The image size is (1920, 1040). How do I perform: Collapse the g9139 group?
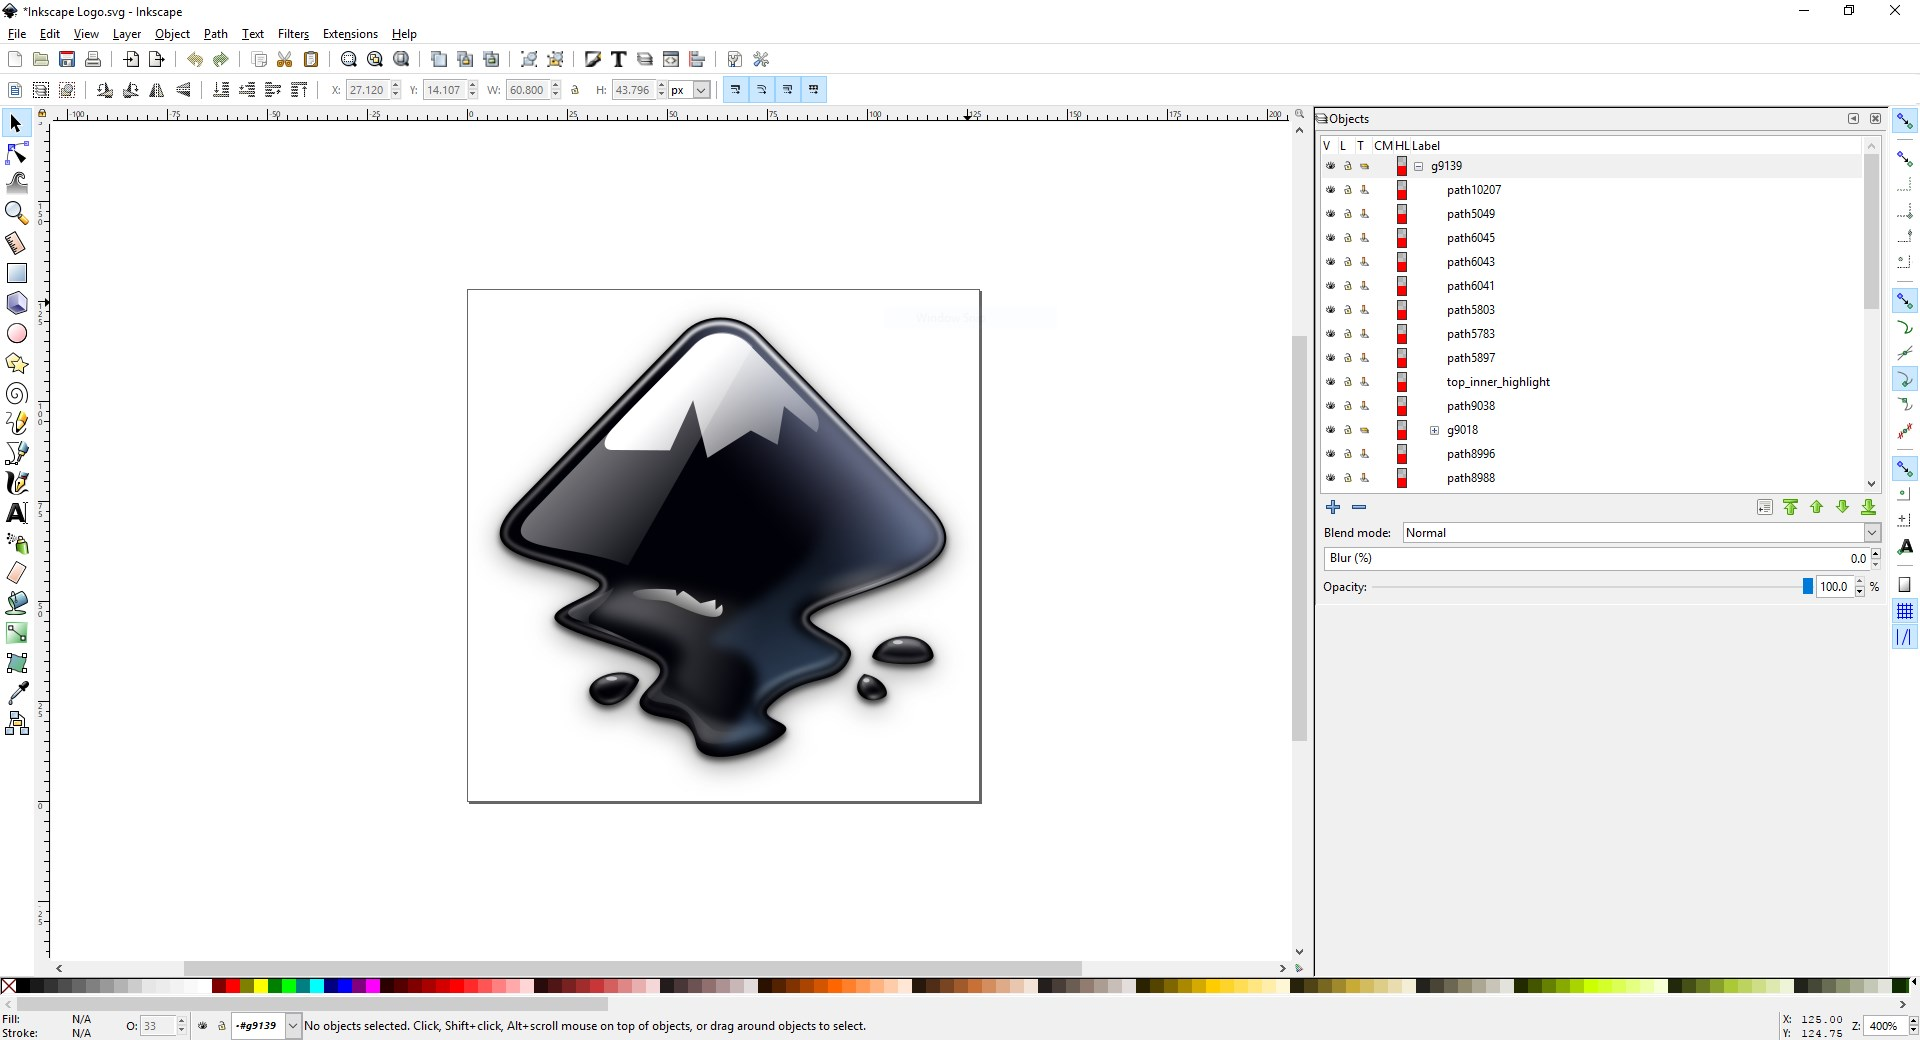tap(1420, 166)
